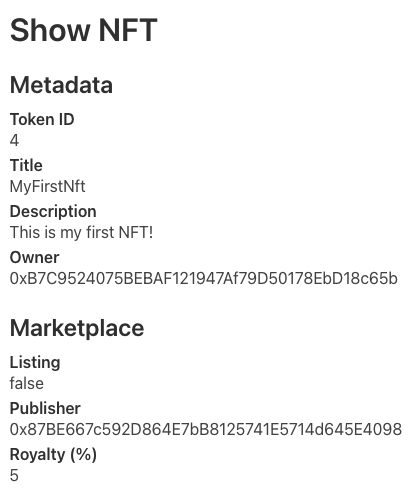Click the 'This is my first NFT!' text

[x=82, y=232]
